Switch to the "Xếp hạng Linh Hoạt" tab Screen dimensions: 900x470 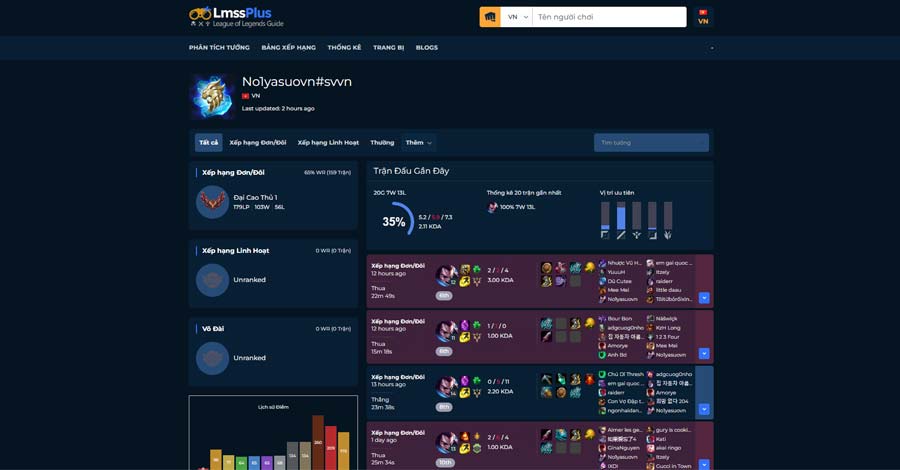click(328, 143)
